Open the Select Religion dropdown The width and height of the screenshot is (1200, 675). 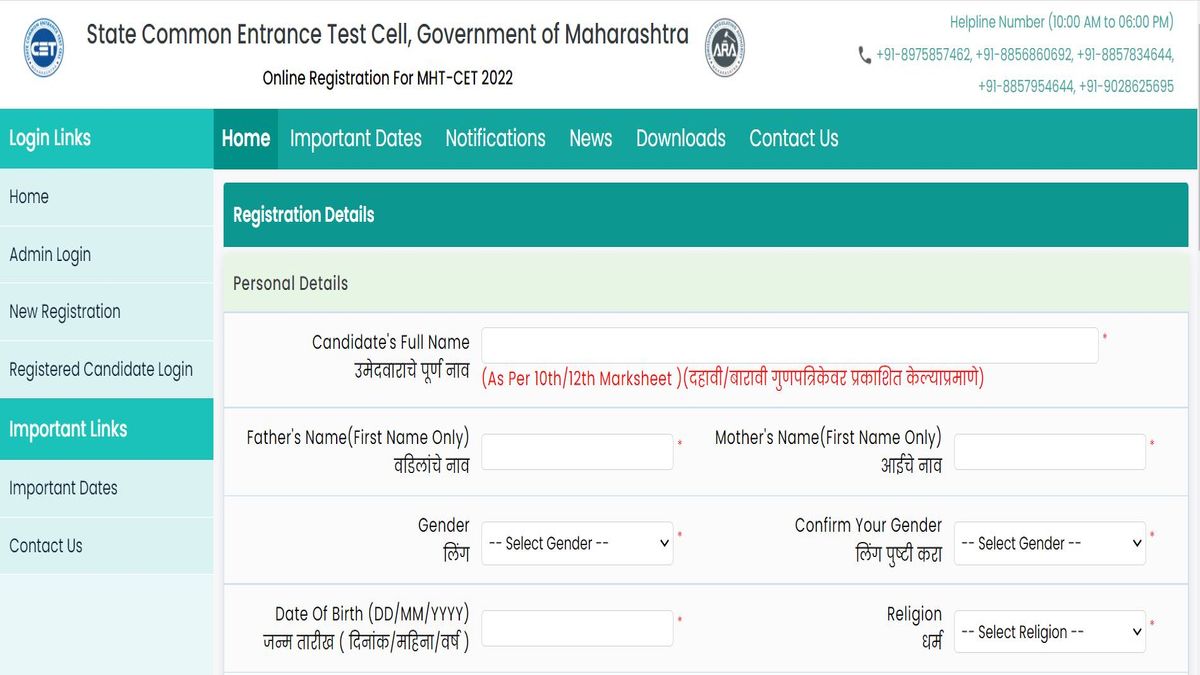pos(1049,631)
